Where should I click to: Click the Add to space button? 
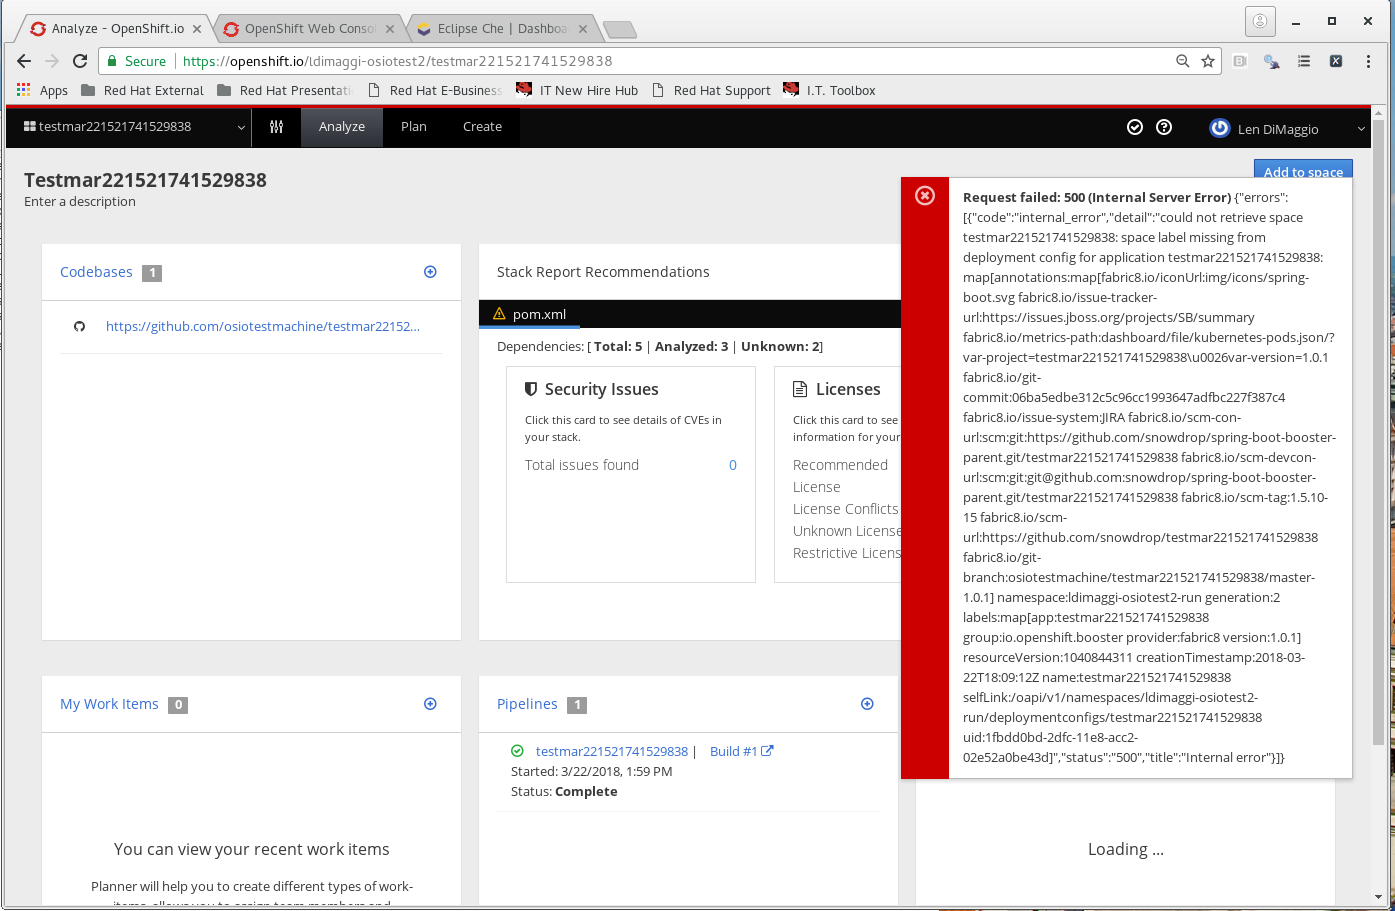pyautogui.click(x=1303, y=171)
